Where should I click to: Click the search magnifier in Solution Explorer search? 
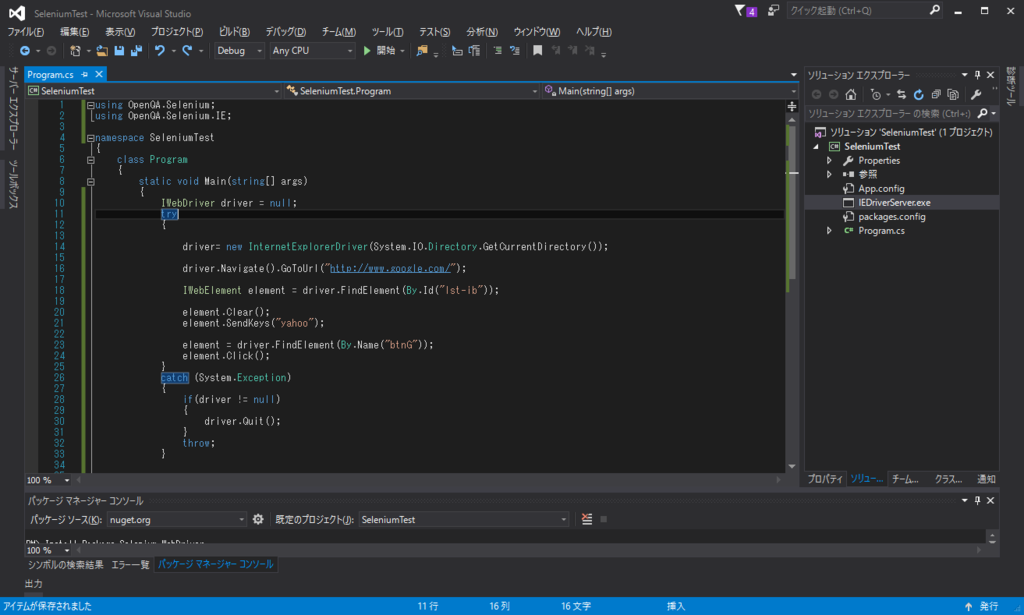(x=982, y=113)
